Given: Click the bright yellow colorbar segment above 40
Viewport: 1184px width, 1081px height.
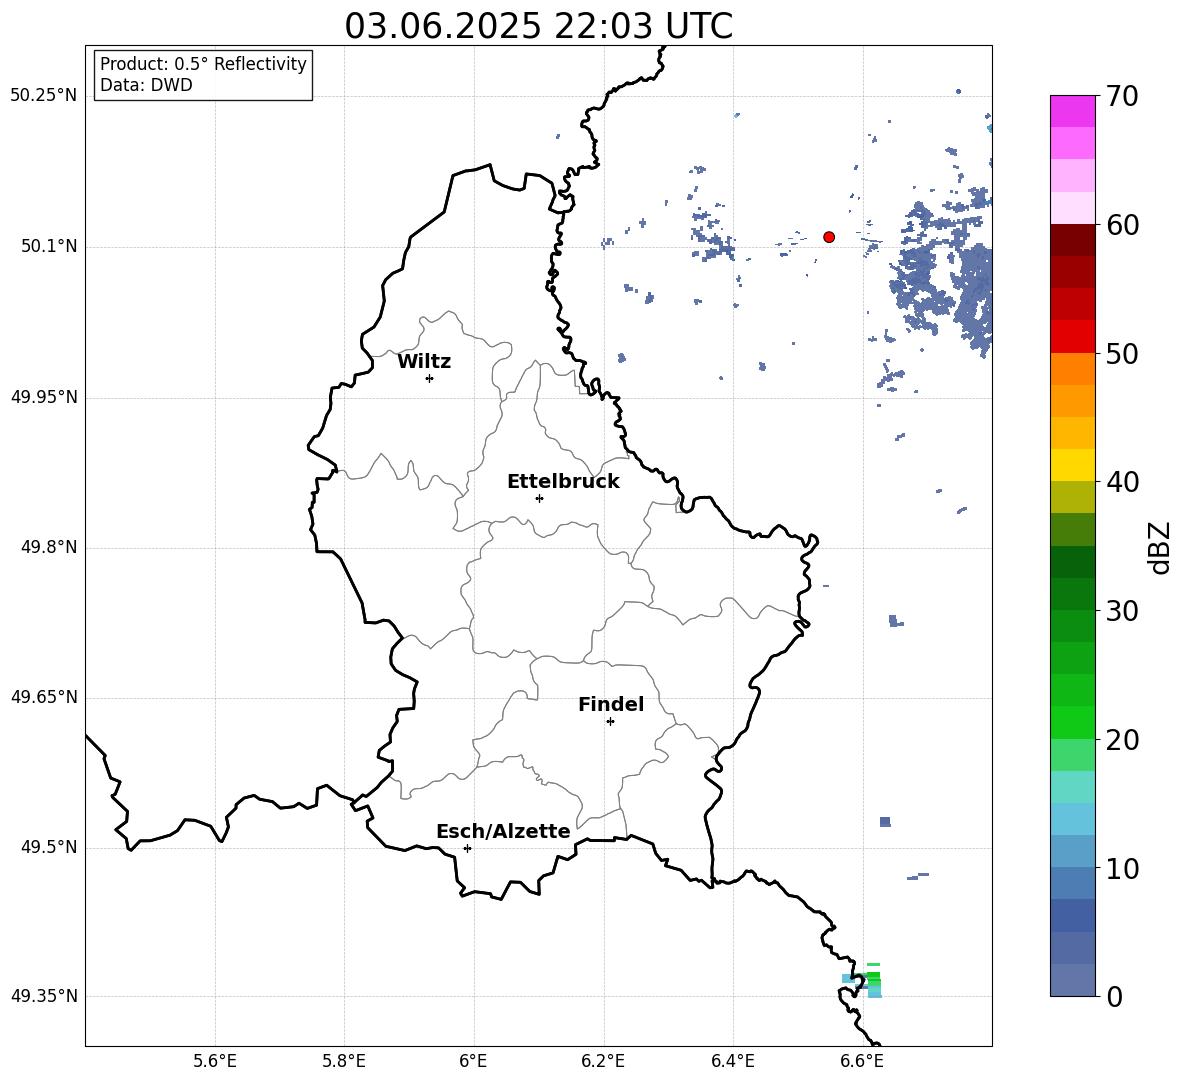Looking at the screenshot, I should pos(1073,465).
